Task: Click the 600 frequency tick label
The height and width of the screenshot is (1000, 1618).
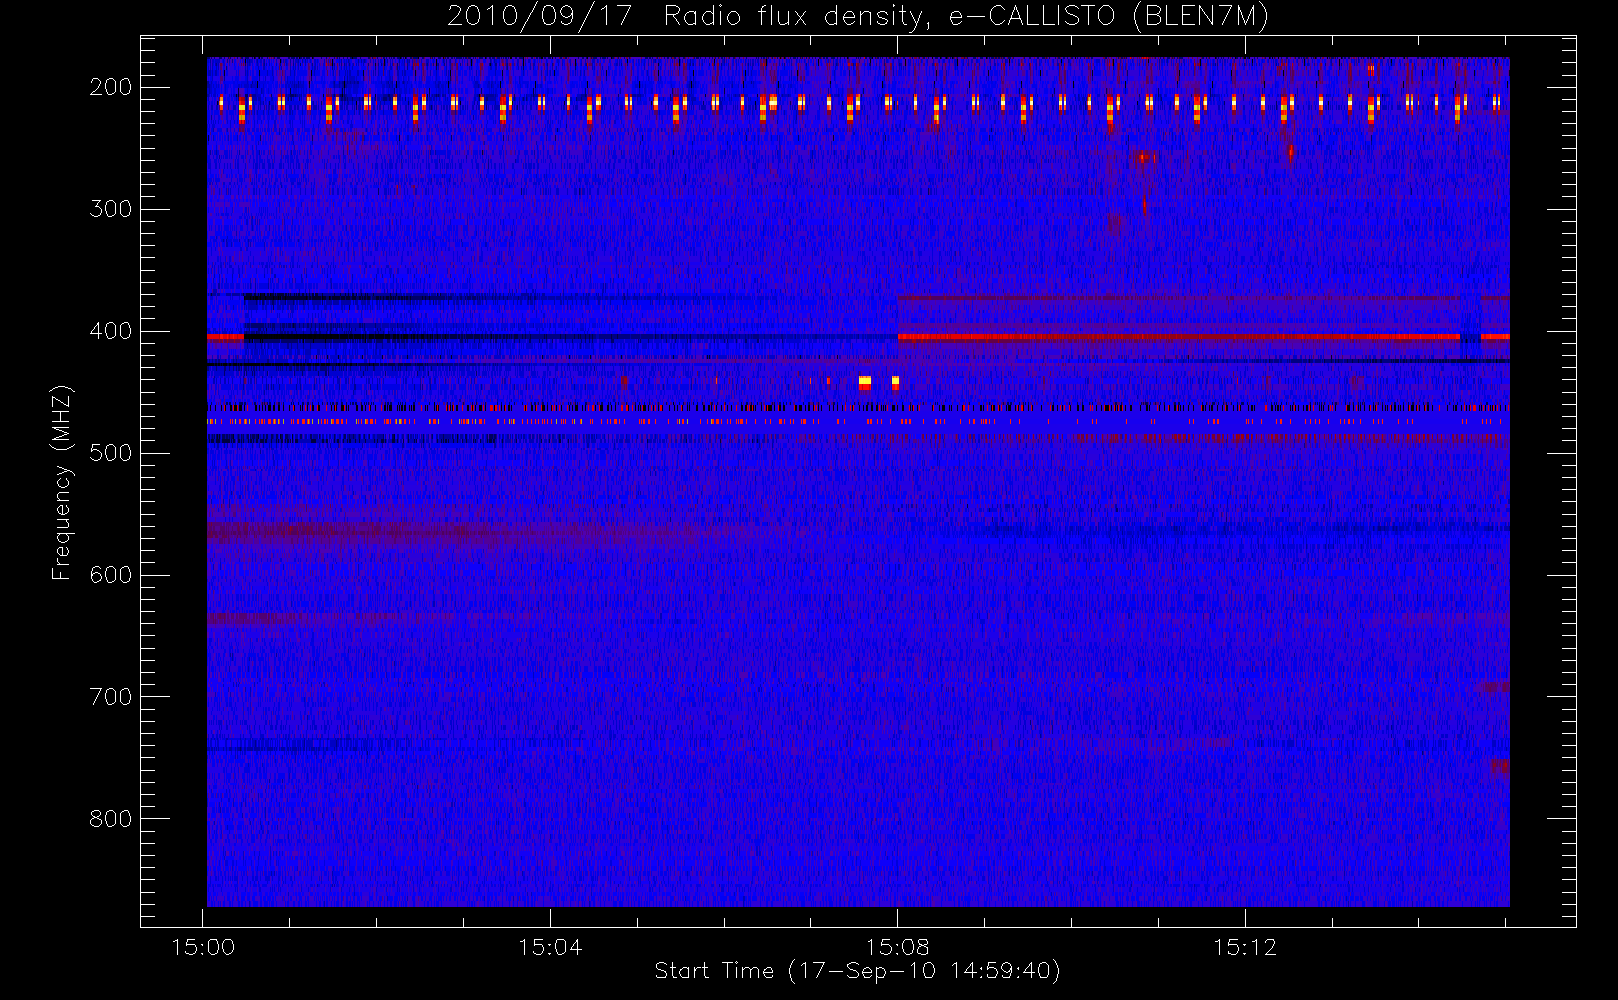Action: click(x=111, y=575)
